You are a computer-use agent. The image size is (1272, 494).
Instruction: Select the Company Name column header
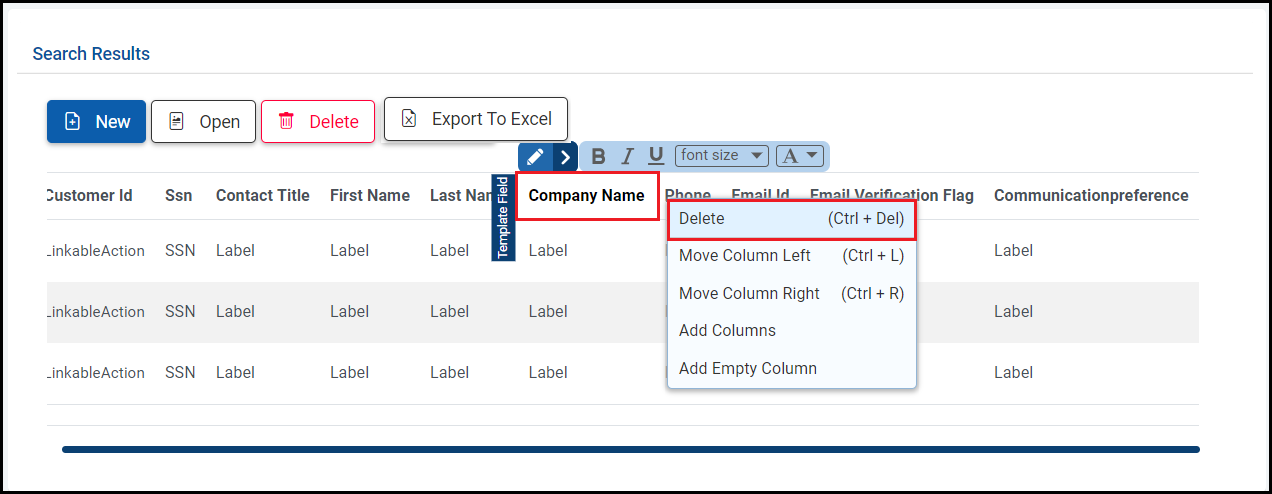click(x=586, y=196)
